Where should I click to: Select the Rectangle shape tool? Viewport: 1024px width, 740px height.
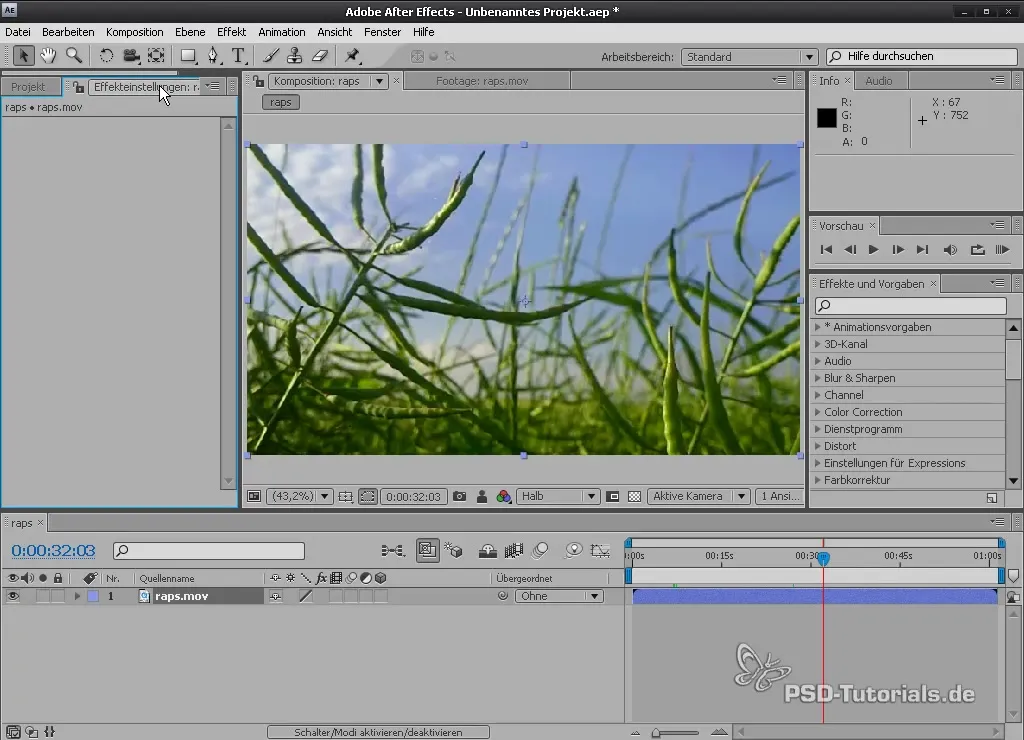point(188,56)
